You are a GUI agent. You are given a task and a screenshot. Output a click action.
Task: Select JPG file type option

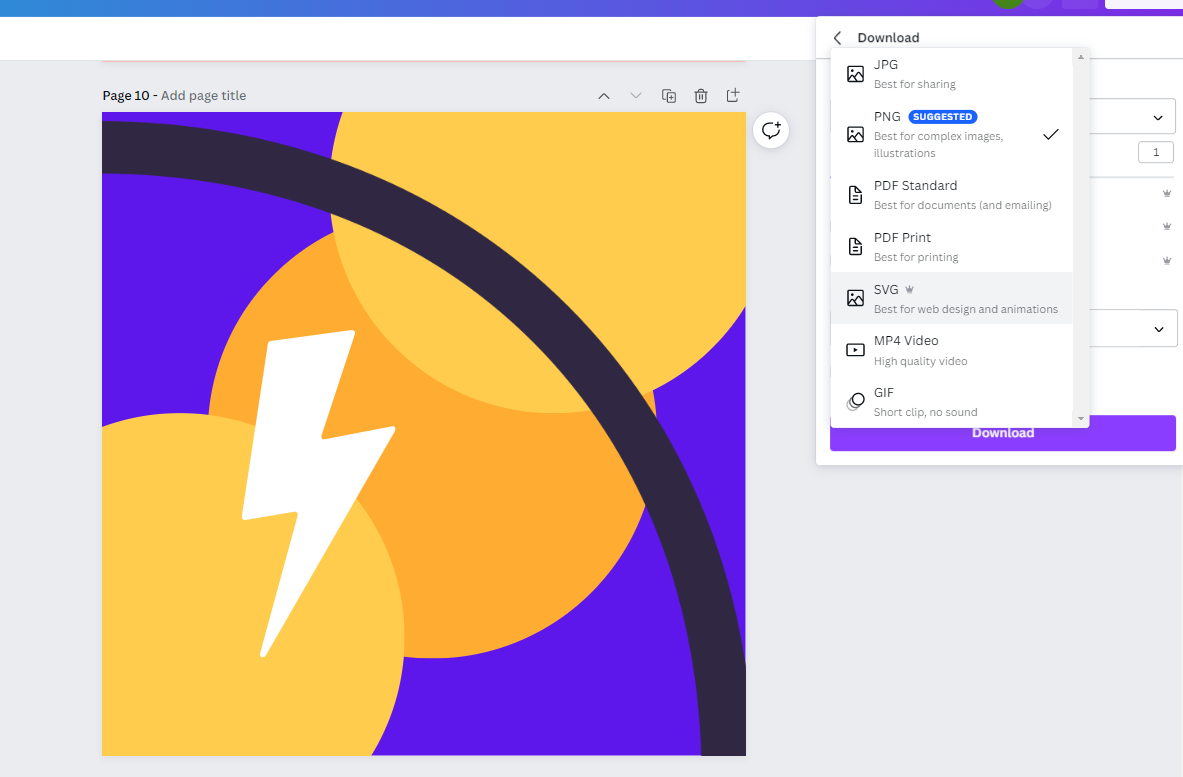click(951, 74)
